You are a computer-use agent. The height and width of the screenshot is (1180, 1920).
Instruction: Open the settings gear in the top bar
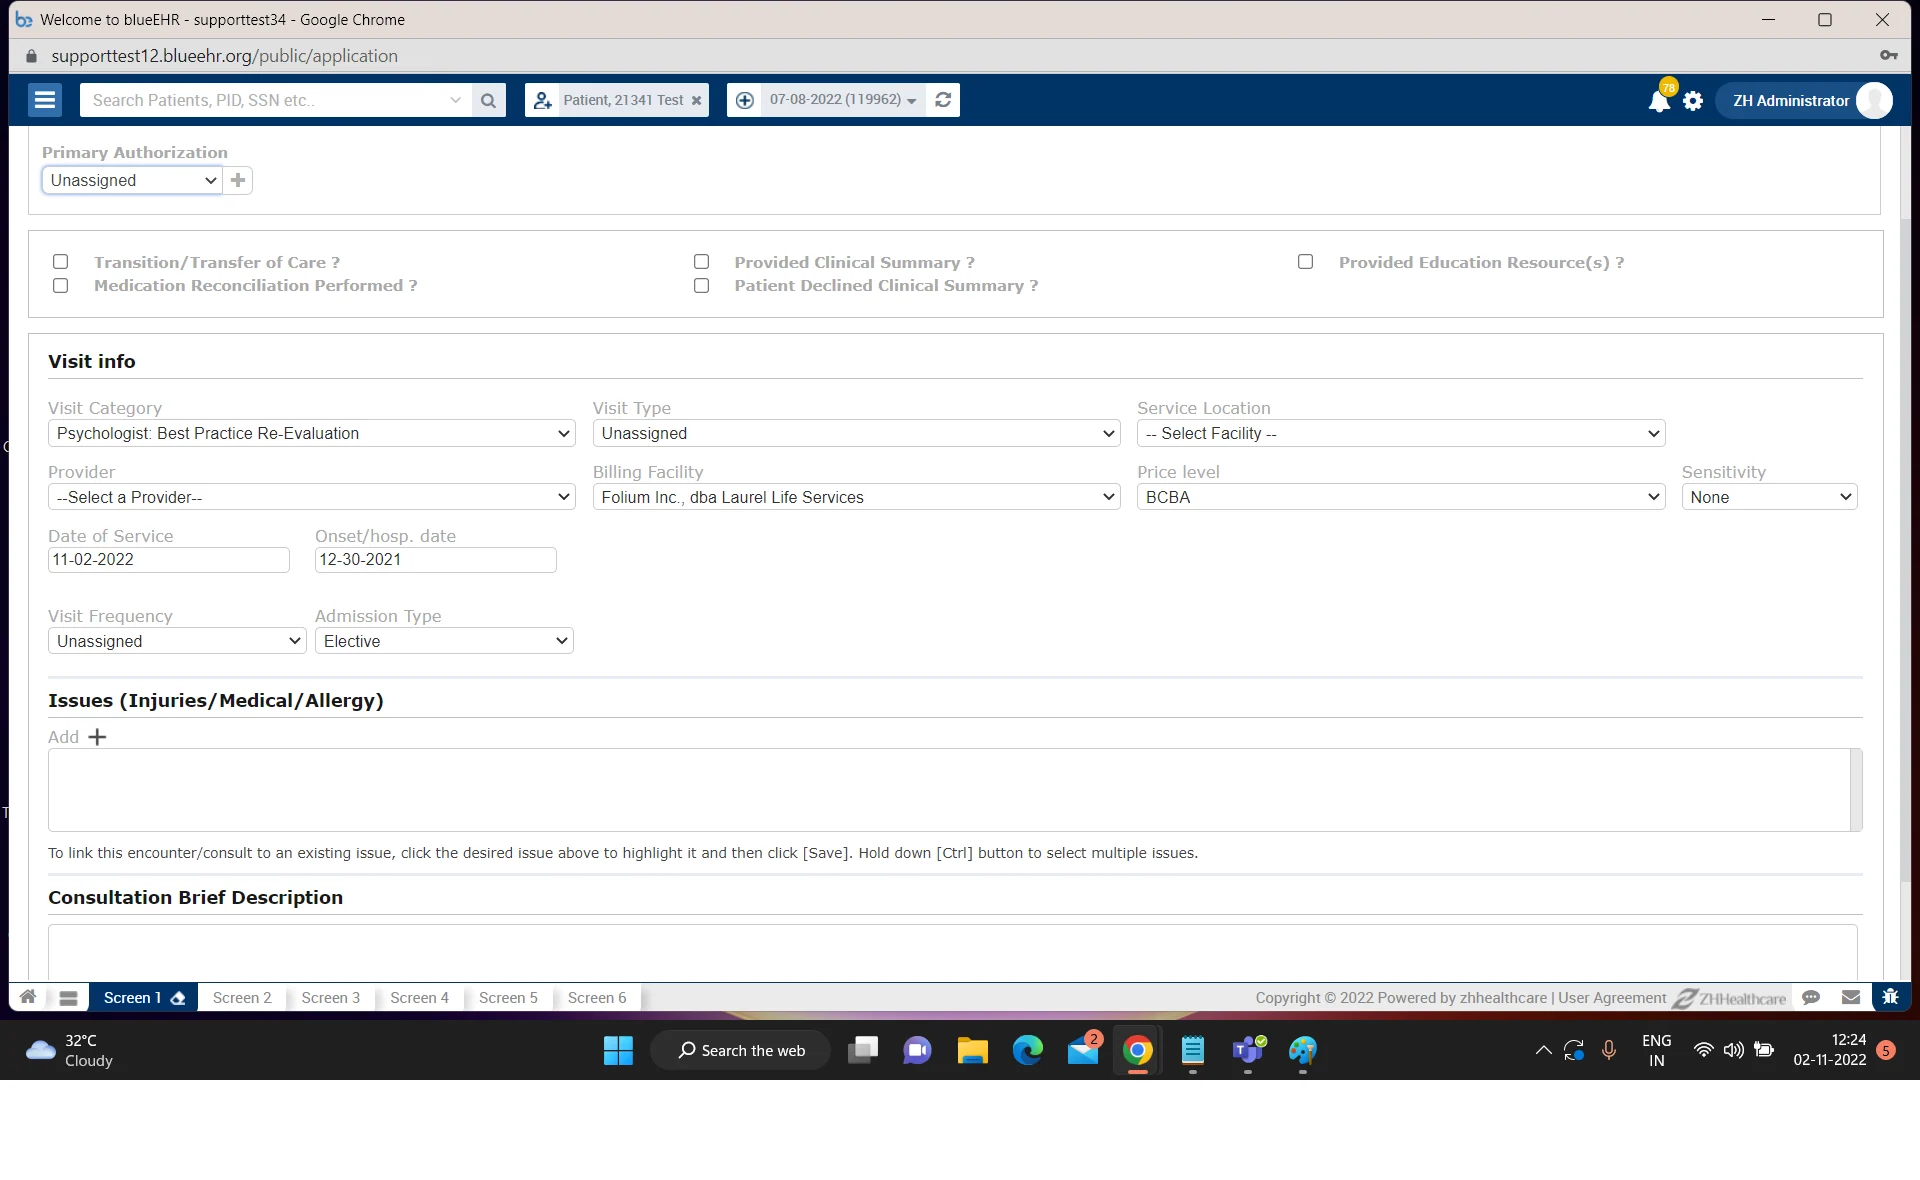tap(1694, 100)
